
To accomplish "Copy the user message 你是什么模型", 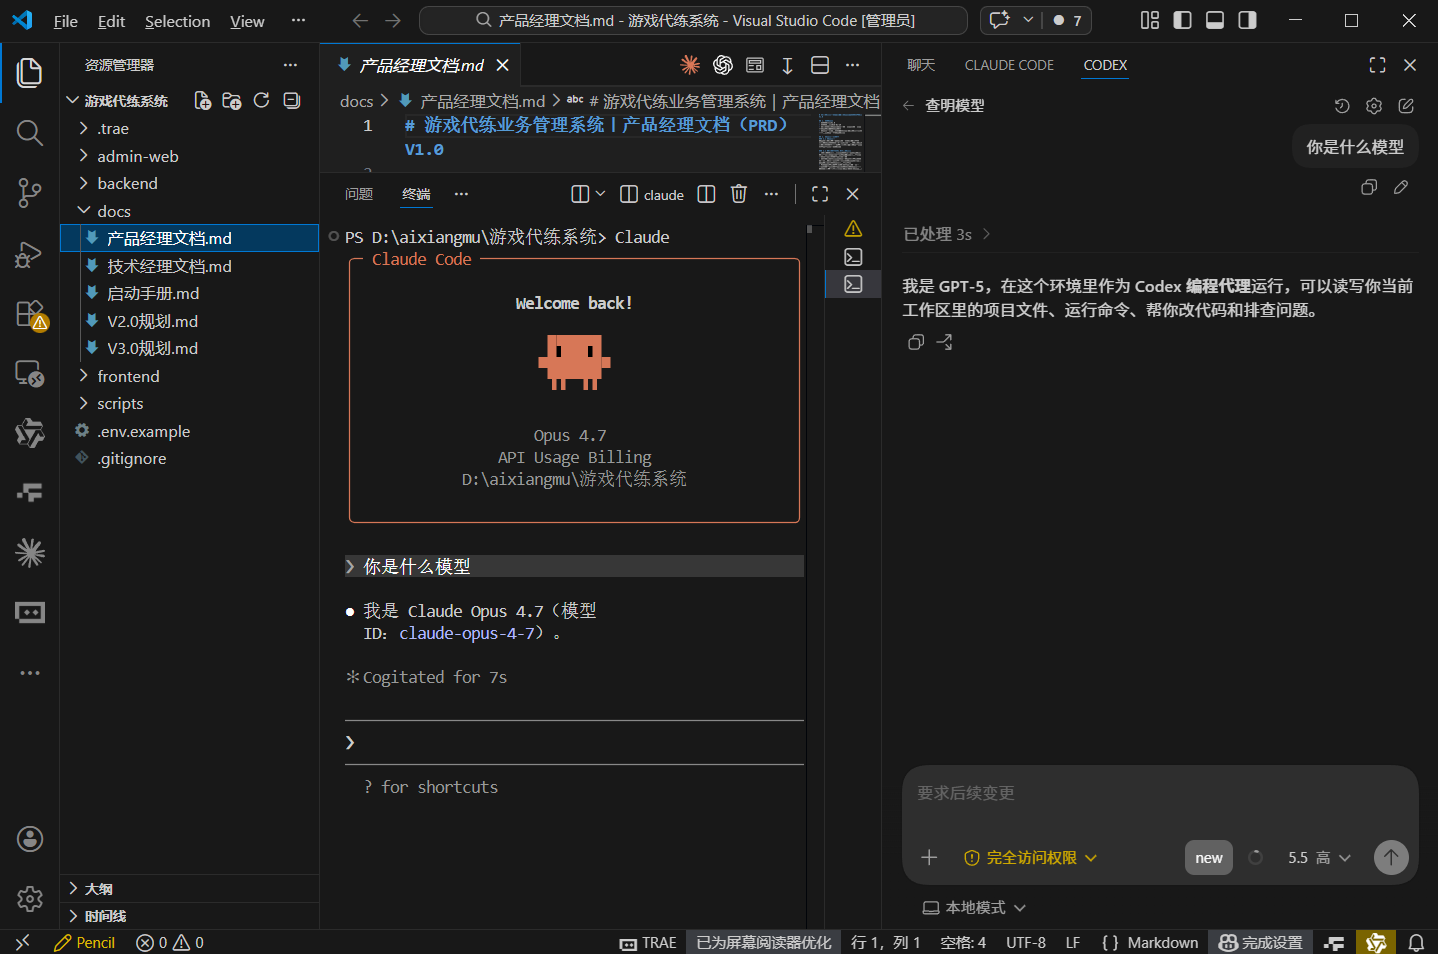I will coord(1369,187).
